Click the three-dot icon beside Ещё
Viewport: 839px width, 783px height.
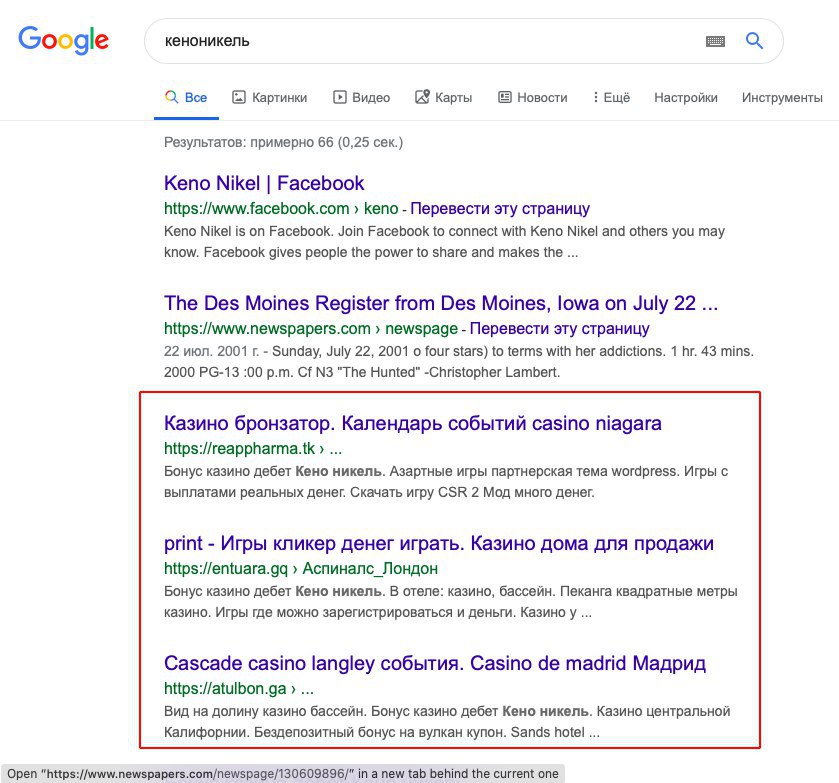[x=596, y=97]
